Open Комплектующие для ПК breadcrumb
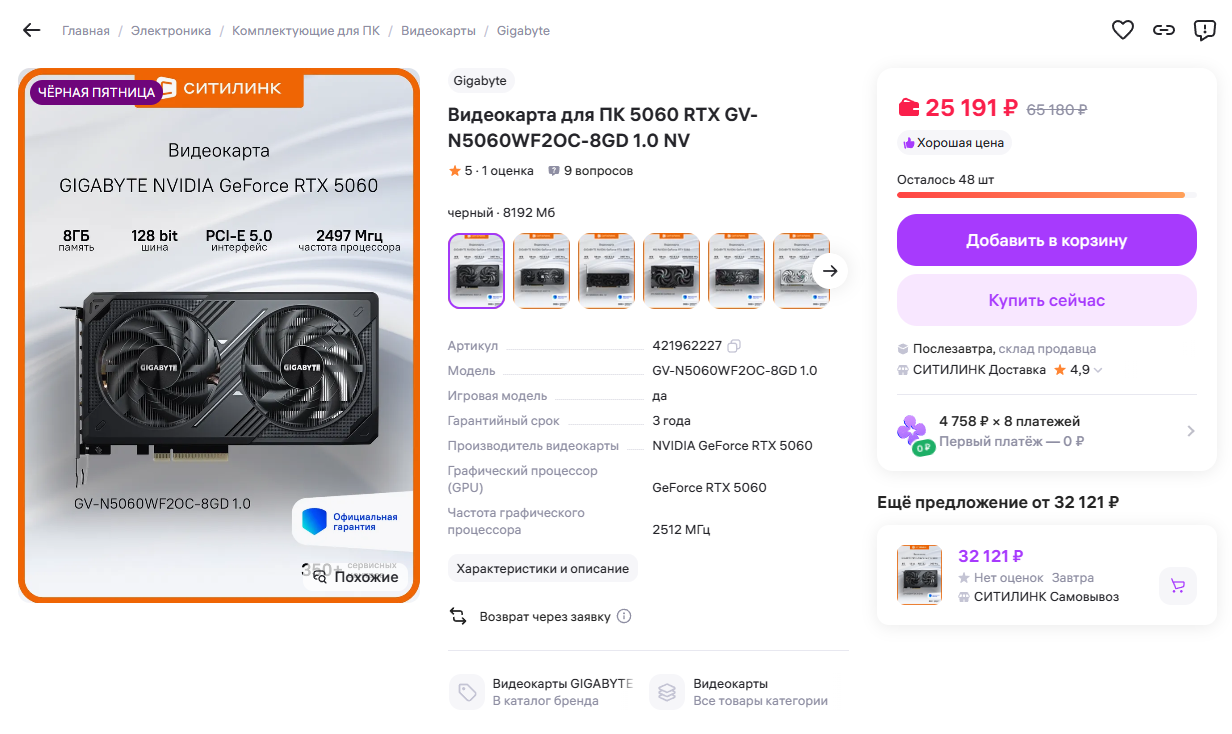 pyautogui.click(x=305, y=31)
